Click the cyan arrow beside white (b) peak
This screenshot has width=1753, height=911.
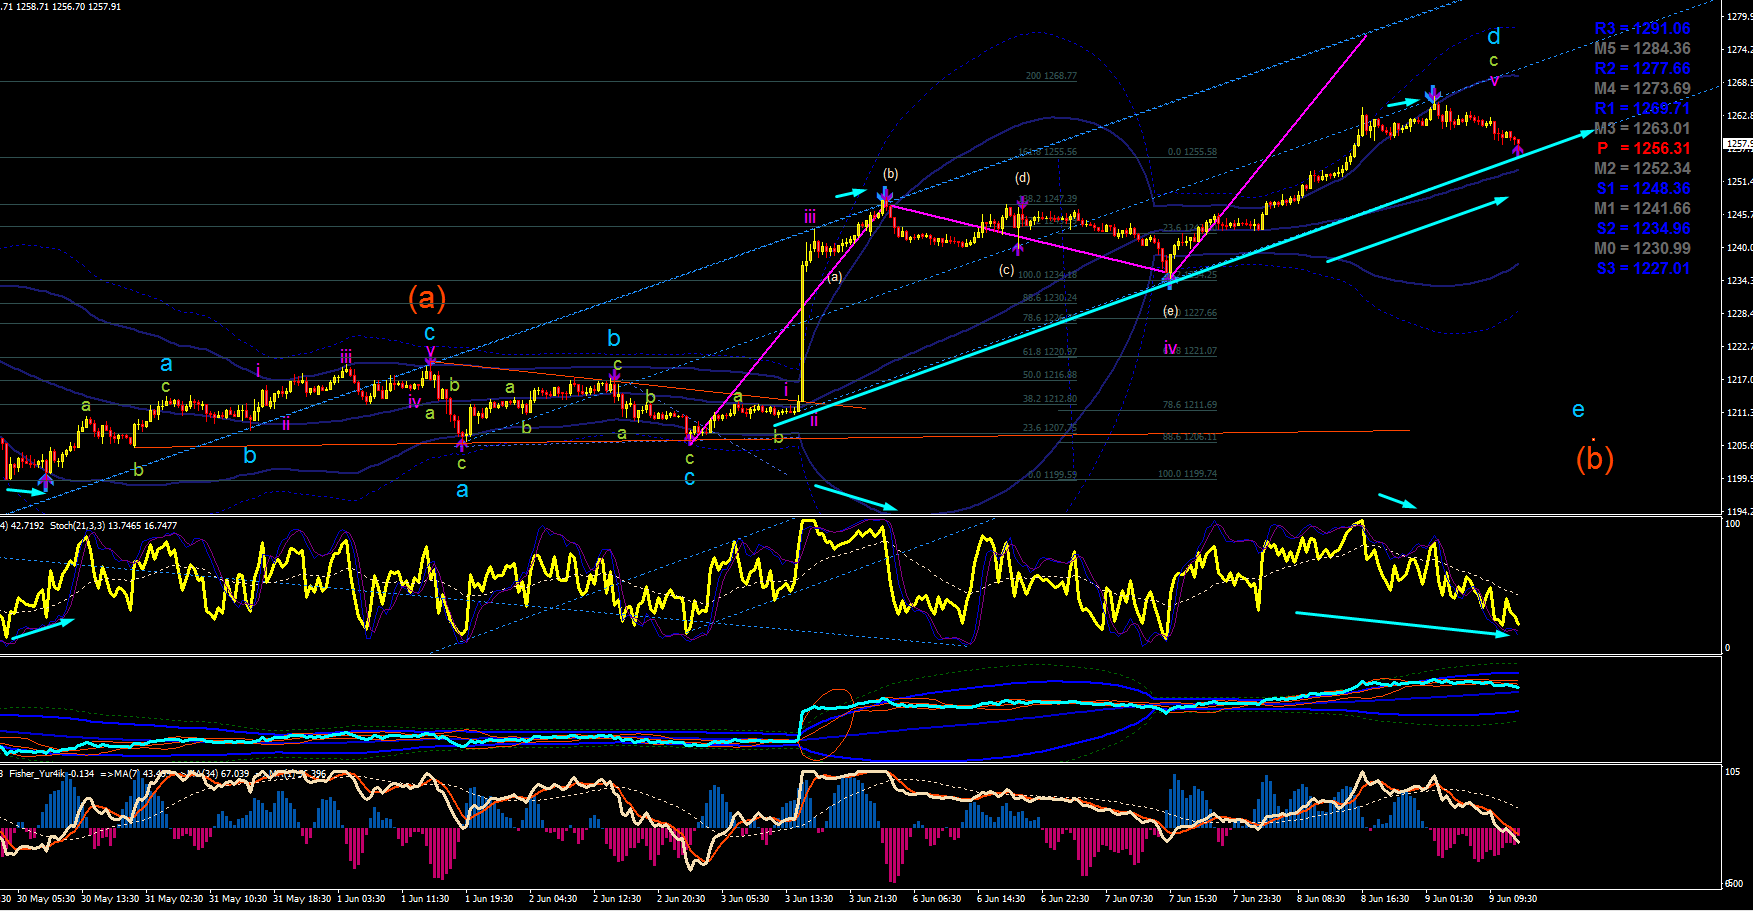pos(851,193)
